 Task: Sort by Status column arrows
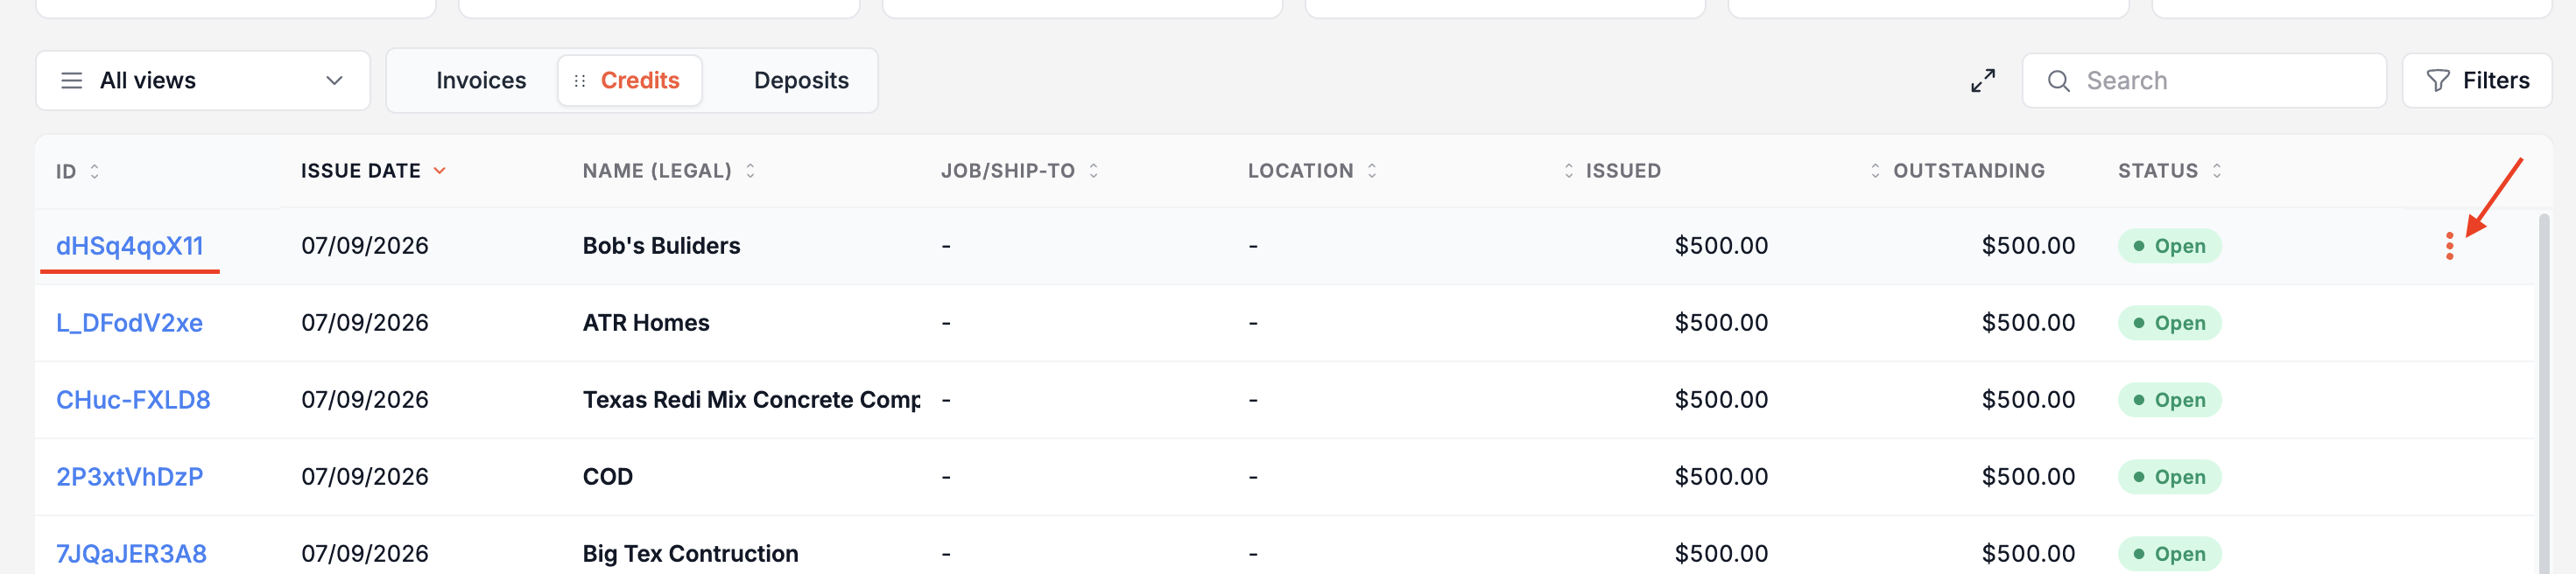[2217, 171]
